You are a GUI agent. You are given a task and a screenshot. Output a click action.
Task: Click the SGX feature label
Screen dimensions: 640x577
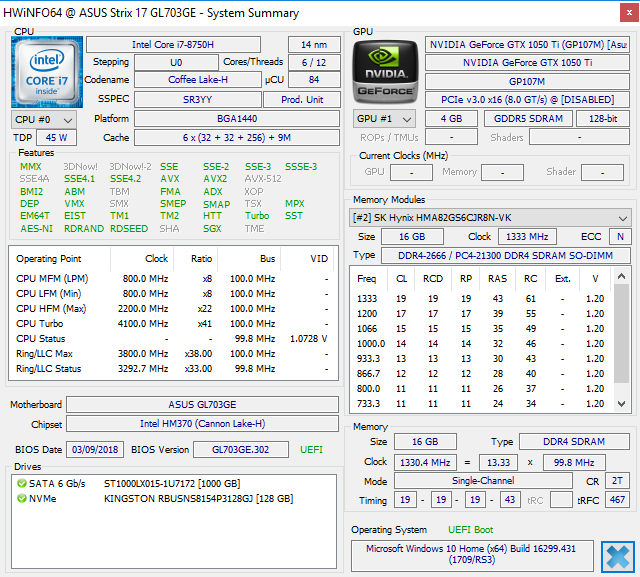point(212,229)
